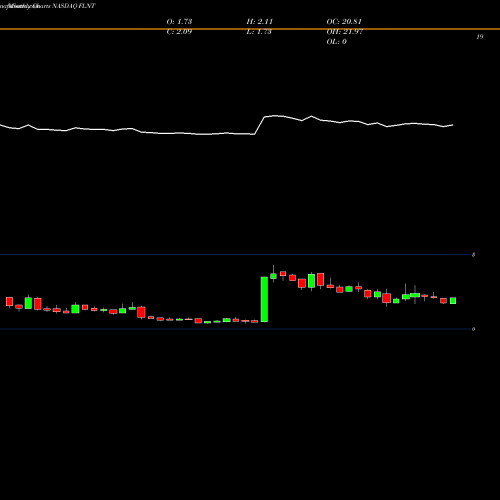Viewport: 500px width, 500px height.
Task: Select the "OH: 21.97" reading
Action: (345, 32)
